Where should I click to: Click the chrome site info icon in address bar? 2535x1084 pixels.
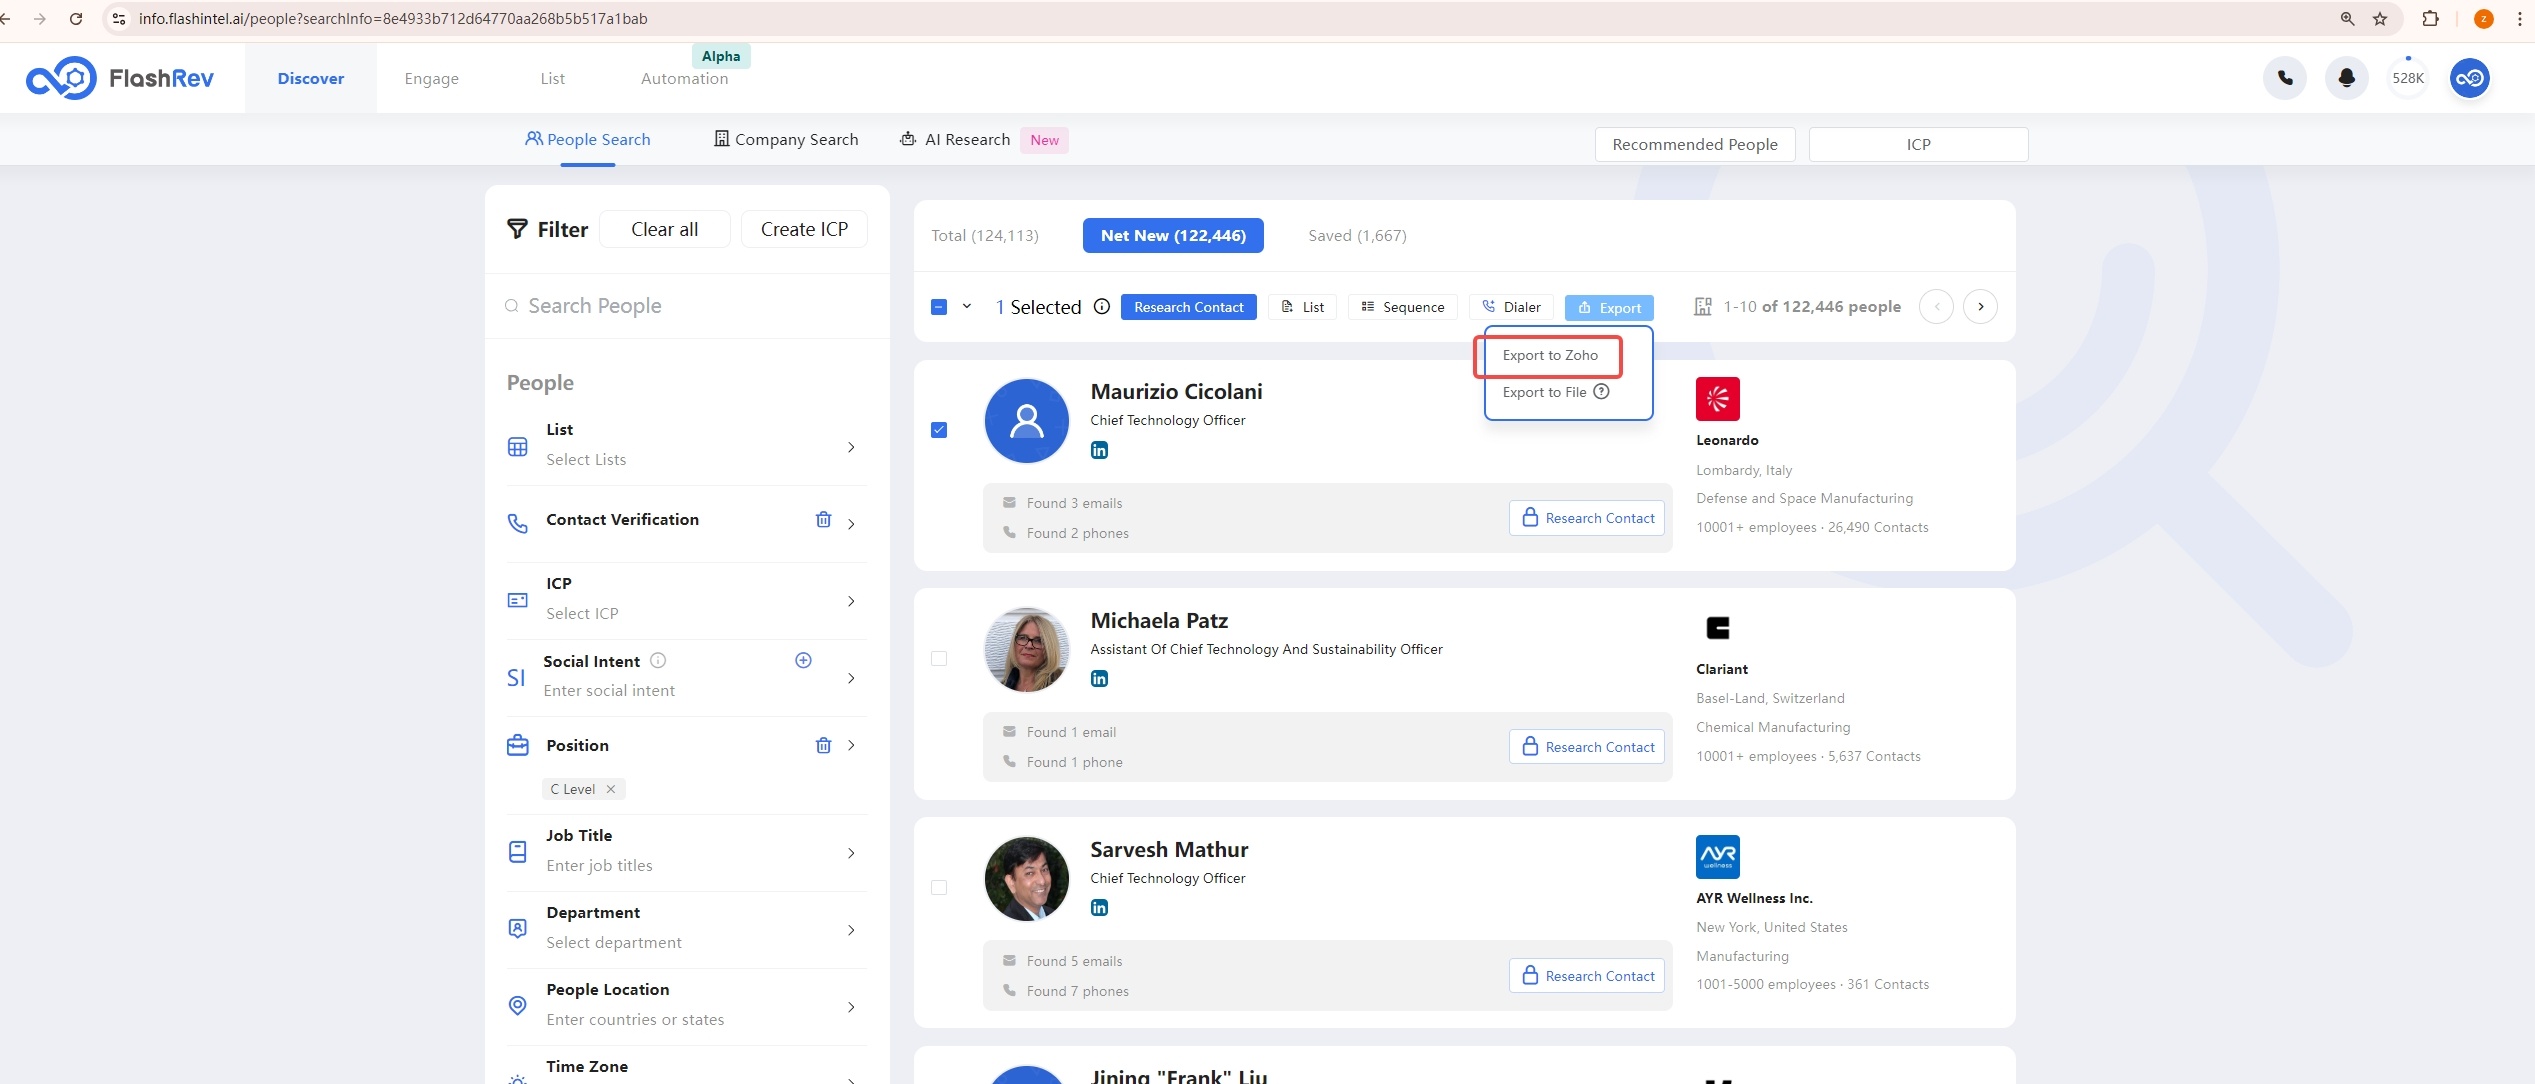118,18
